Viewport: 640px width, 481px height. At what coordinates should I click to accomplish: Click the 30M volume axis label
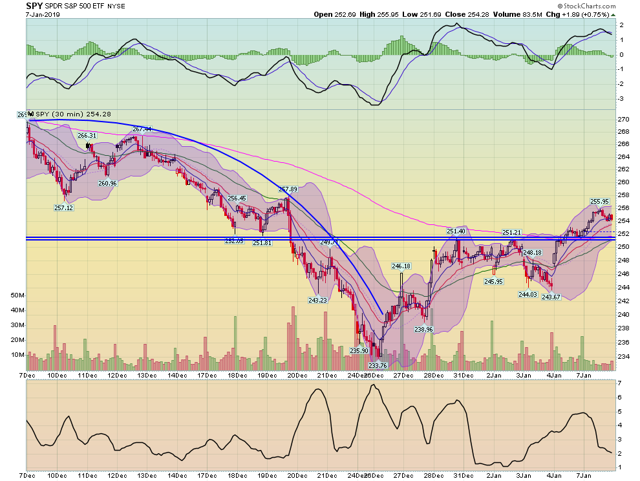tap(17, 325)
